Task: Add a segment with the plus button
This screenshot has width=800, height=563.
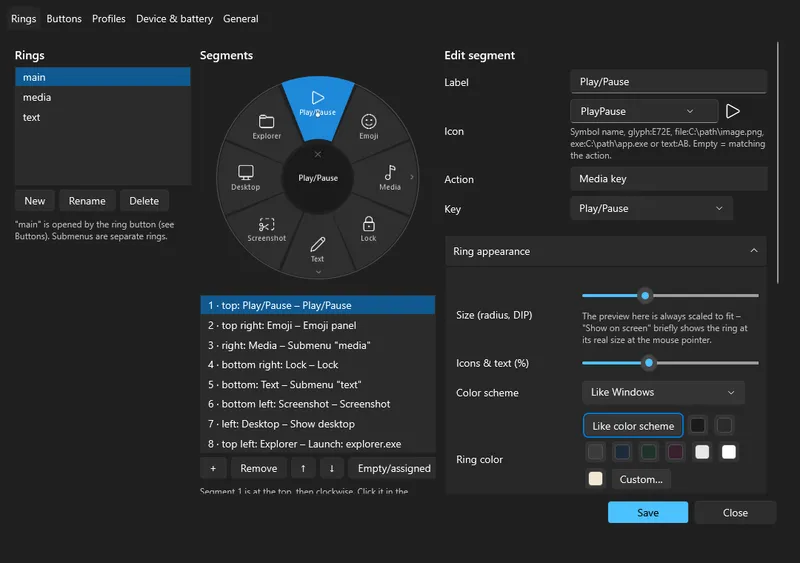Action: 213,468
